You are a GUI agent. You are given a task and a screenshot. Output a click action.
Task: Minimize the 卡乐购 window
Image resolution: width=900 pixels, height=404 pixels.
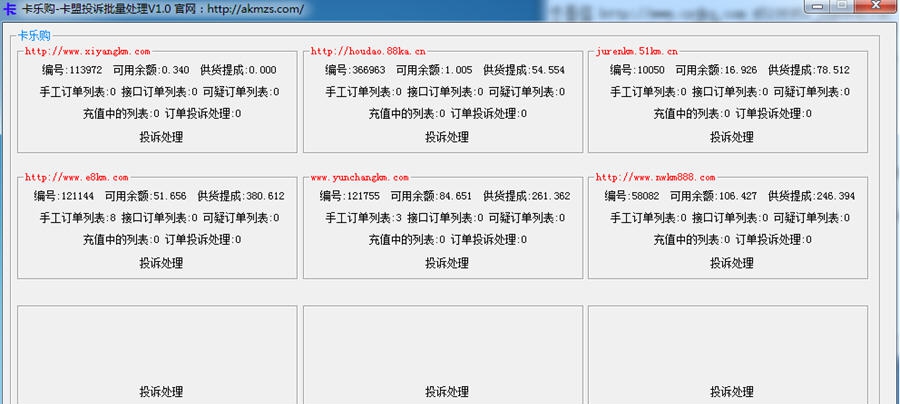click(x=817, y=6)
